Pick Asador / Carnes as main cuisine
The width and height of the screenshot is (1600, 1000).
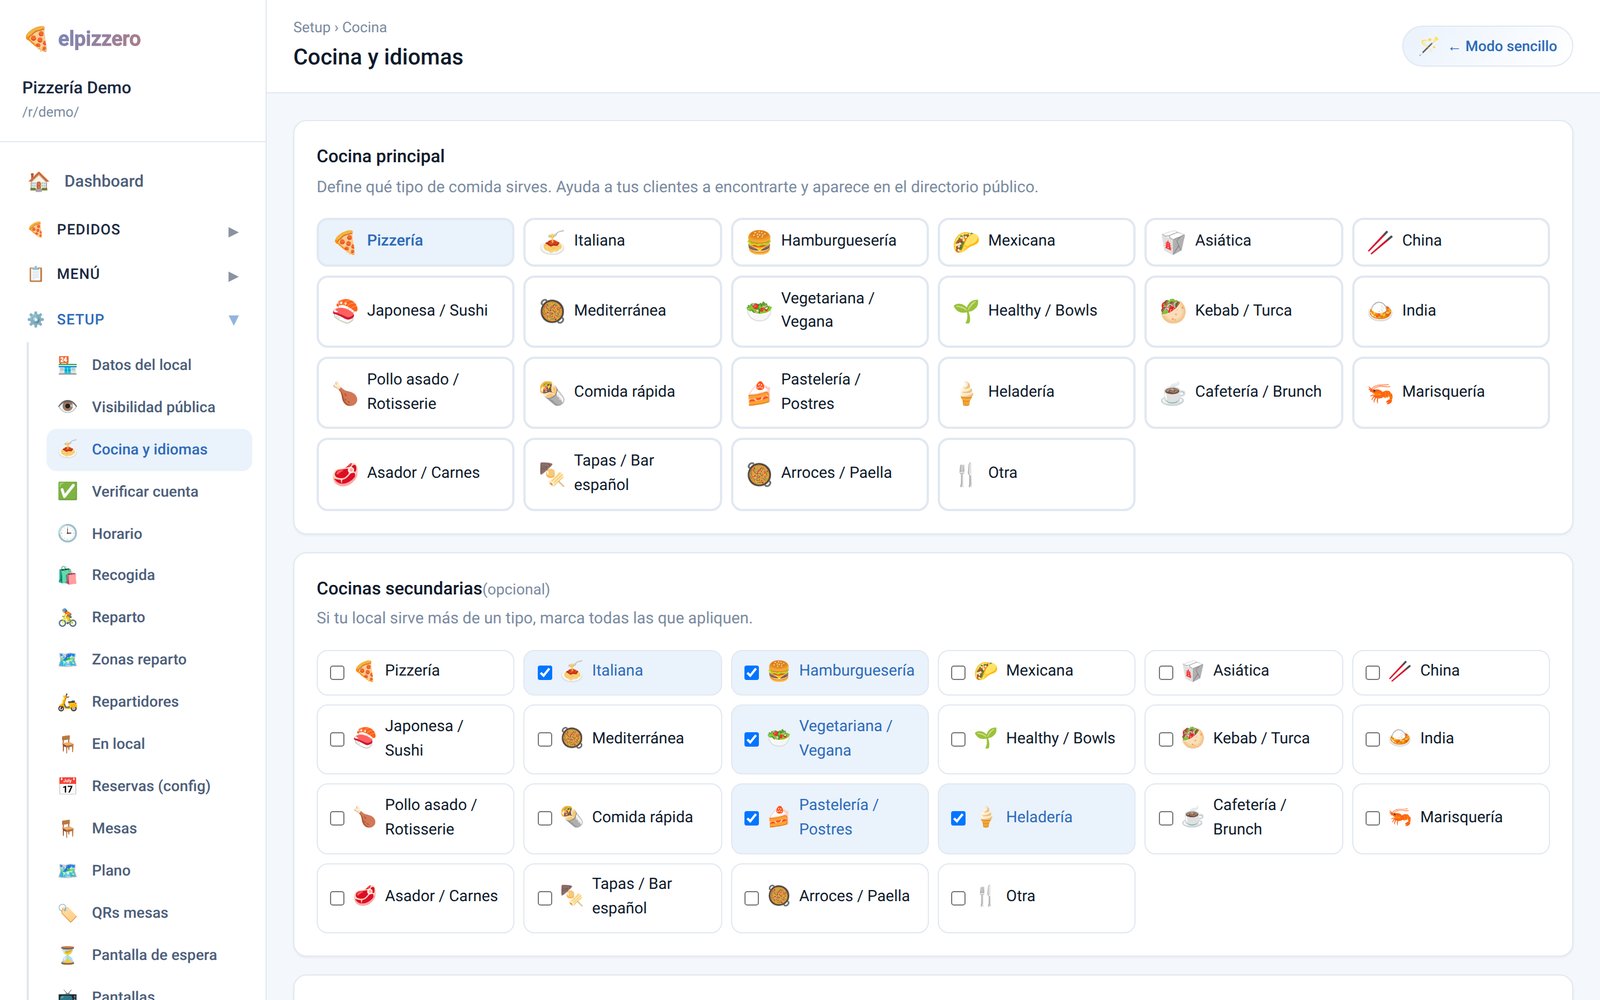(x=415, y=474)
